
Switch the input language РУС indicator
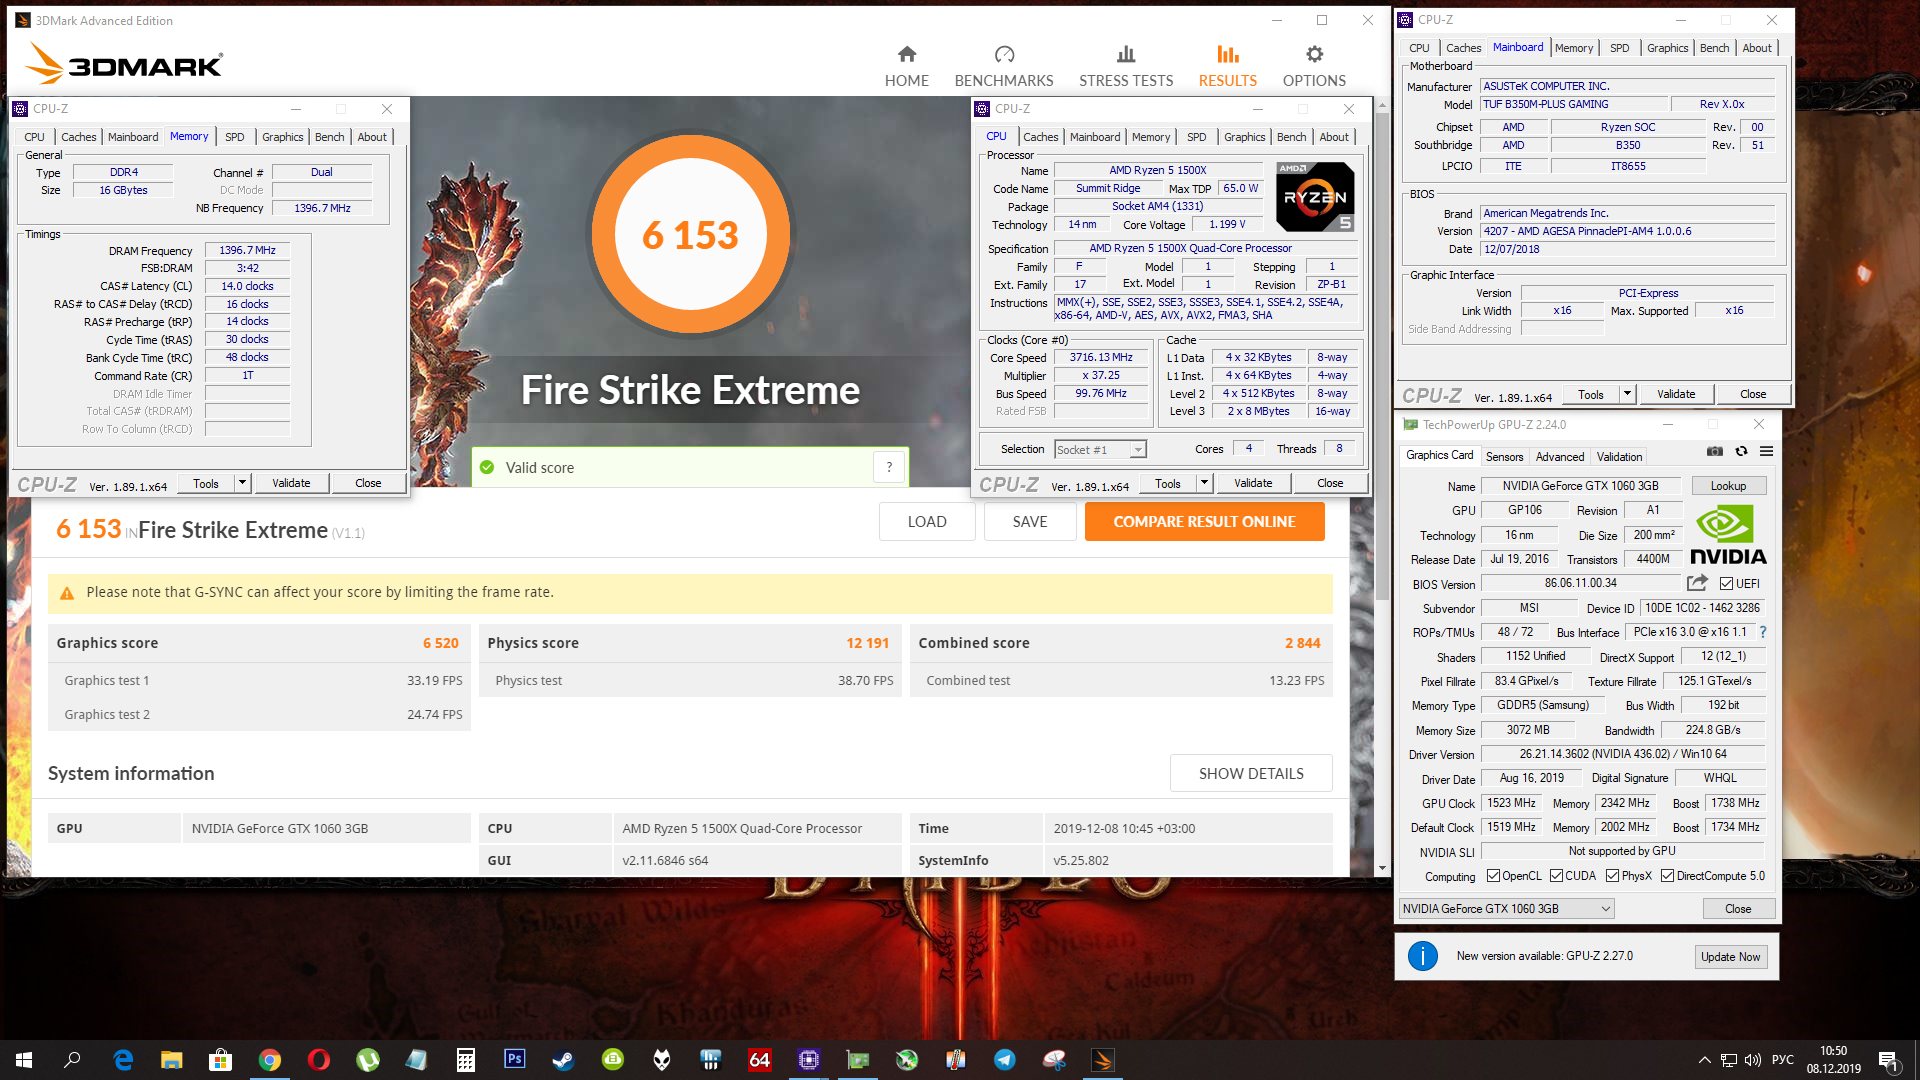tap(1782, 1060)
